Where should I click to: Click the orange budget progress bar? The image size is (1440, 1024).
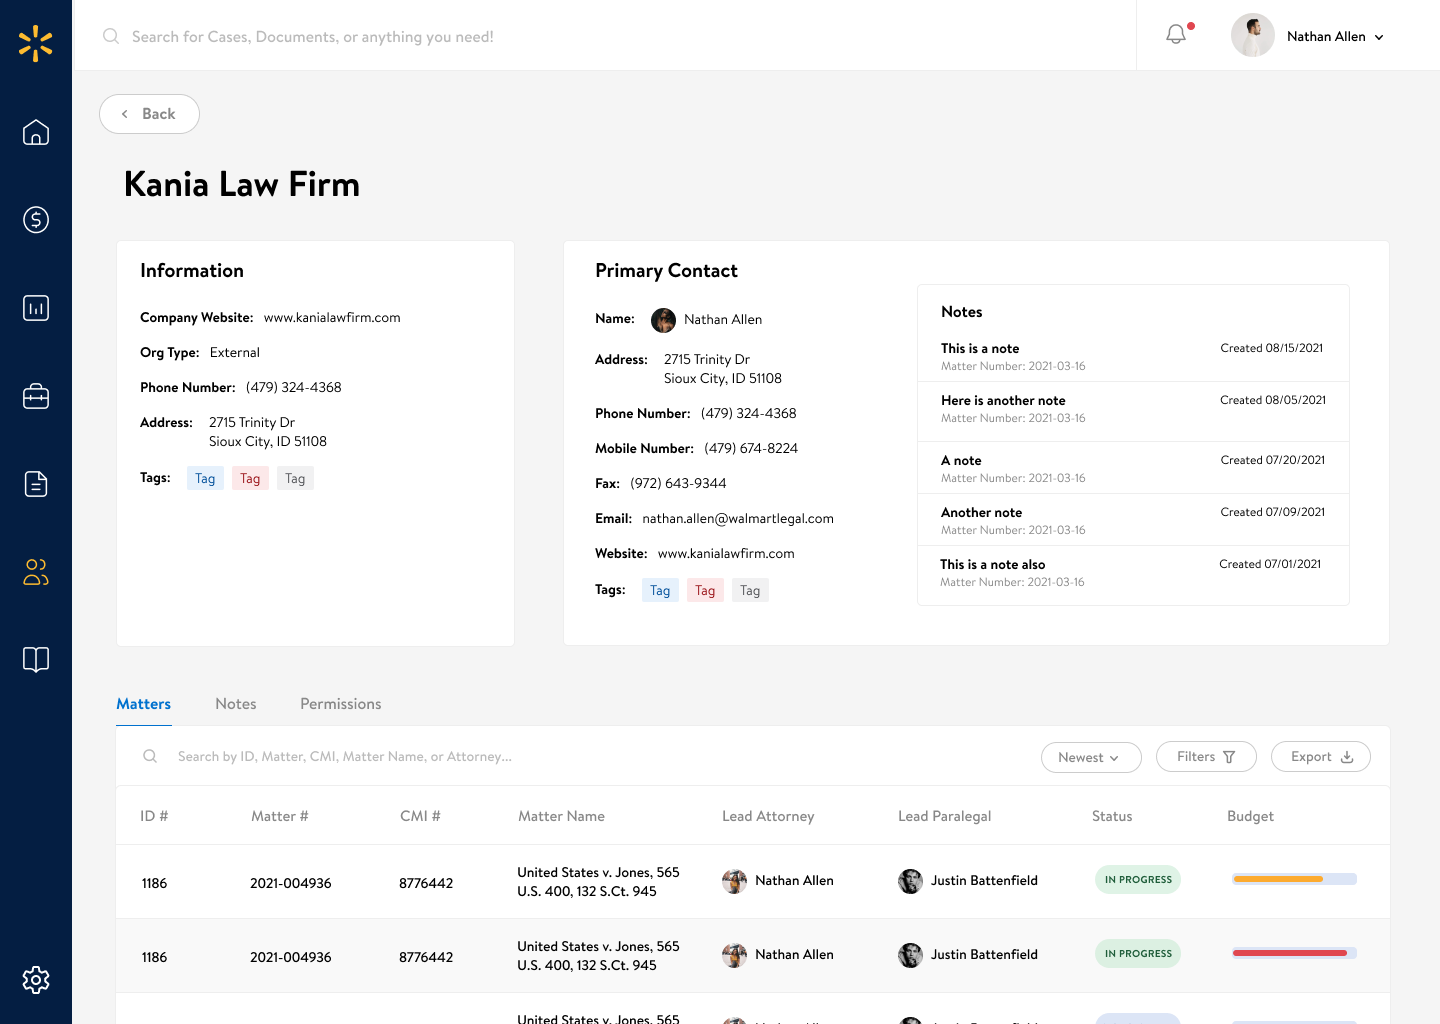point(1294,879)
